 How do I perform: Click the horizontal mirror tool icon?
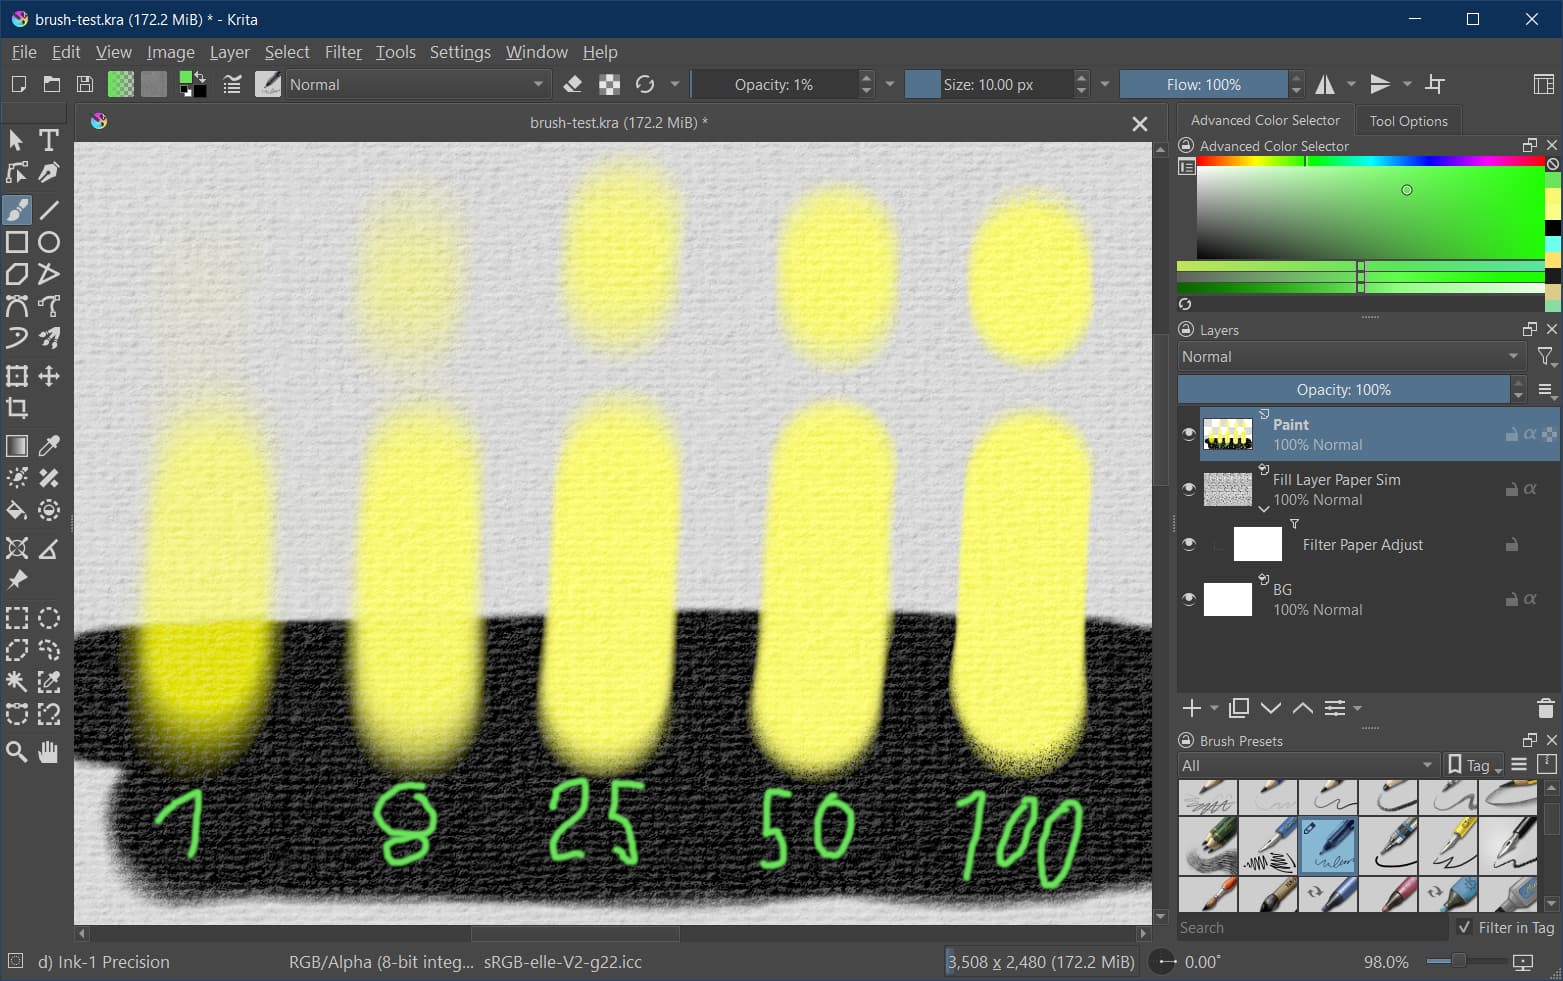coord(1325,85)
